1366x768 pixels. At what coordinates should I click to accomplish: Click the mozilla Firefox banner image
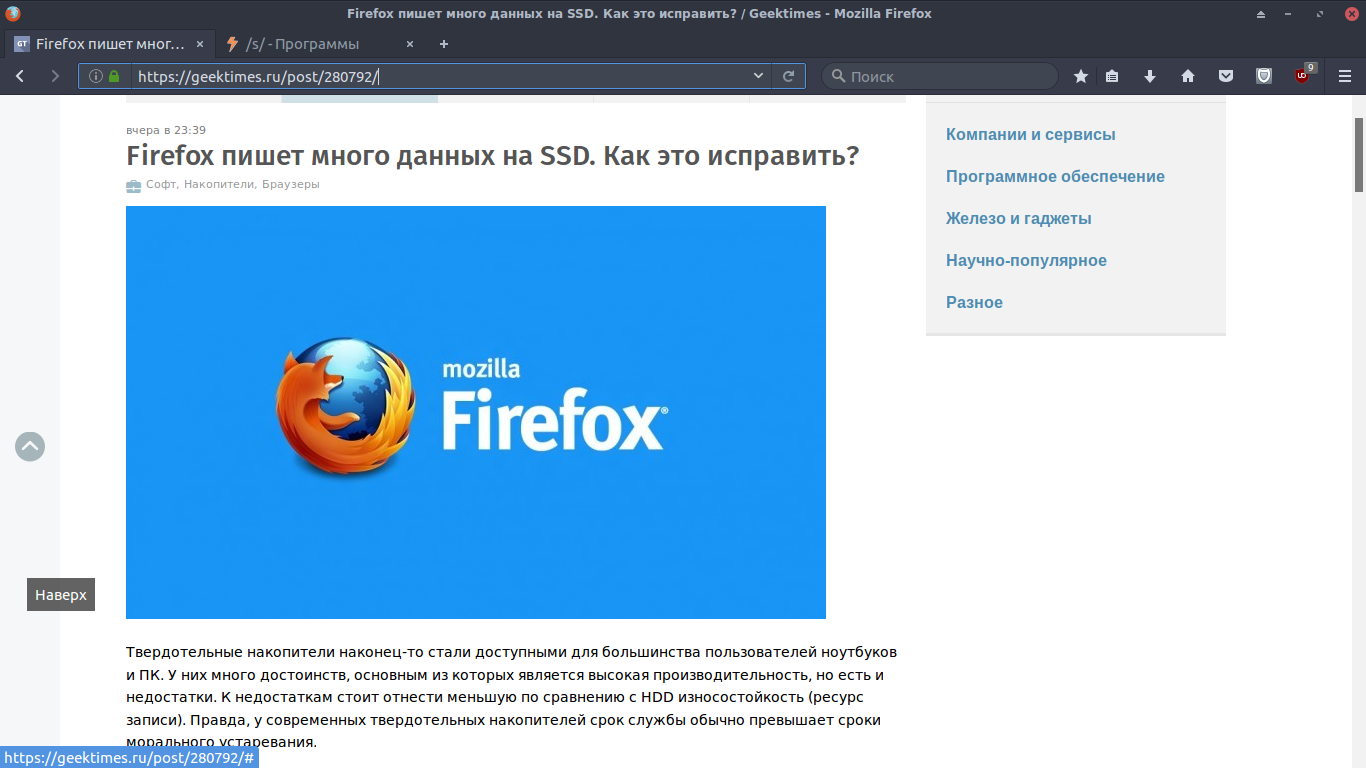click(476, 412)
